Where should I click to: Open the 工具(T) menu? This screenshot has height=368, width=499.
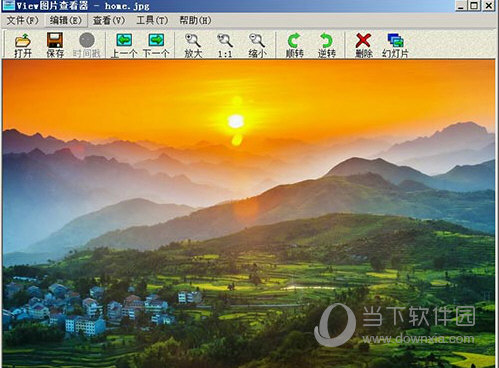click(152, 21)
